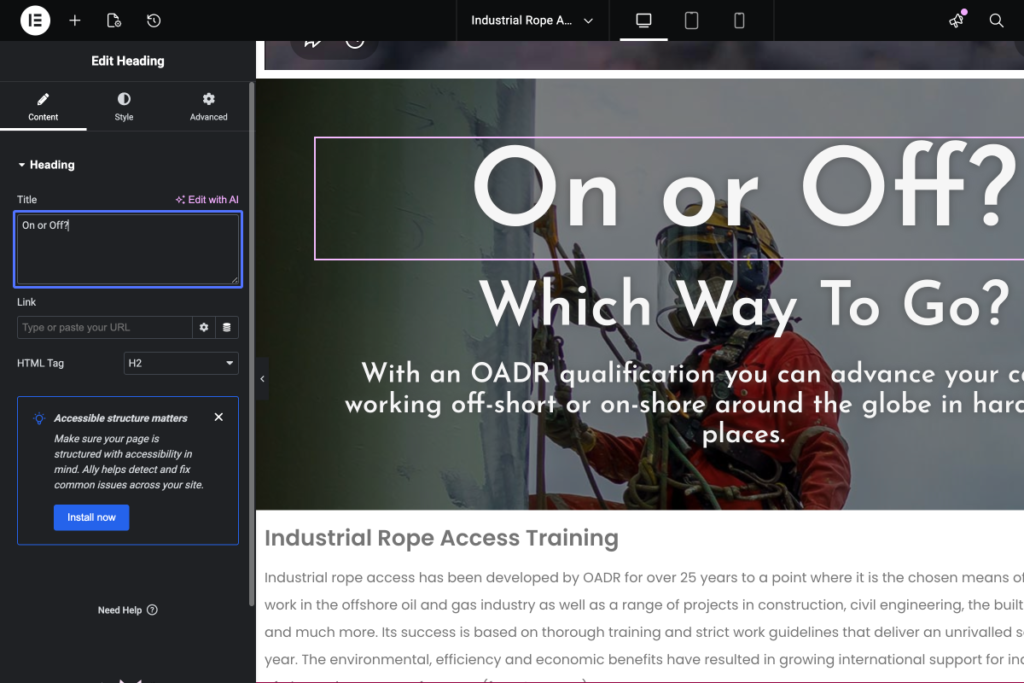Focus the Title text area
1024x683 pixels.
[x=128, y=249]
